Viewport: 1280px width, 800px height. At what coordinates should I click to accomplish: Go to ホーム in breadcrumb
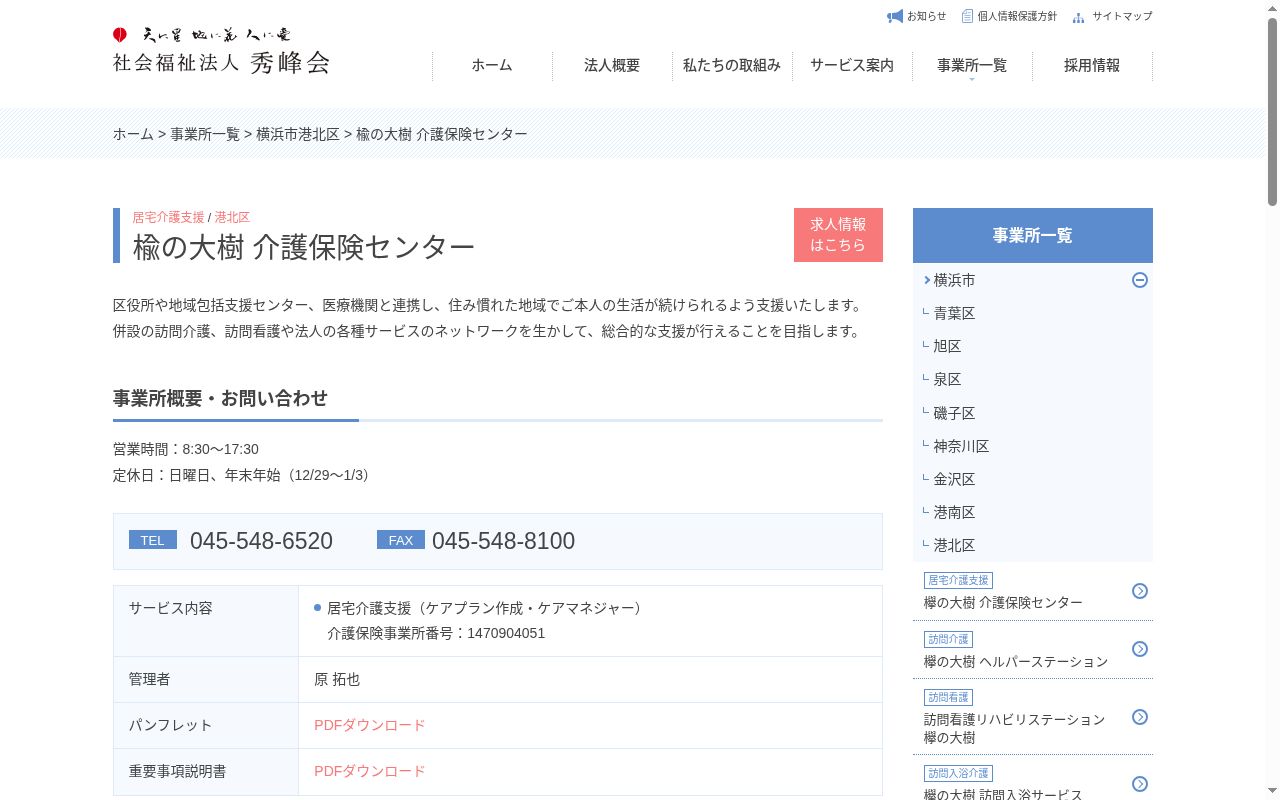(x=133, y=134)
